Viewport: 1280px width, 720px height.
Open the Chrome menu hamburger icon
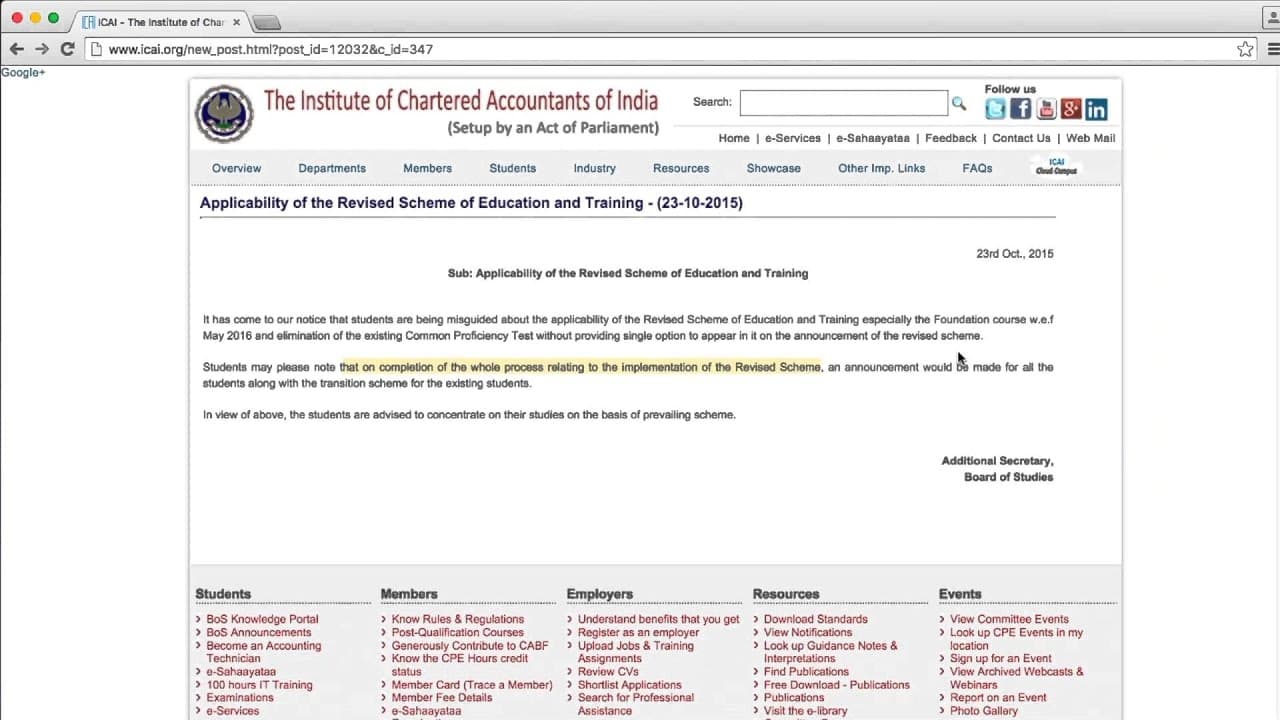pyautogui.click(x=1272, y=49)
